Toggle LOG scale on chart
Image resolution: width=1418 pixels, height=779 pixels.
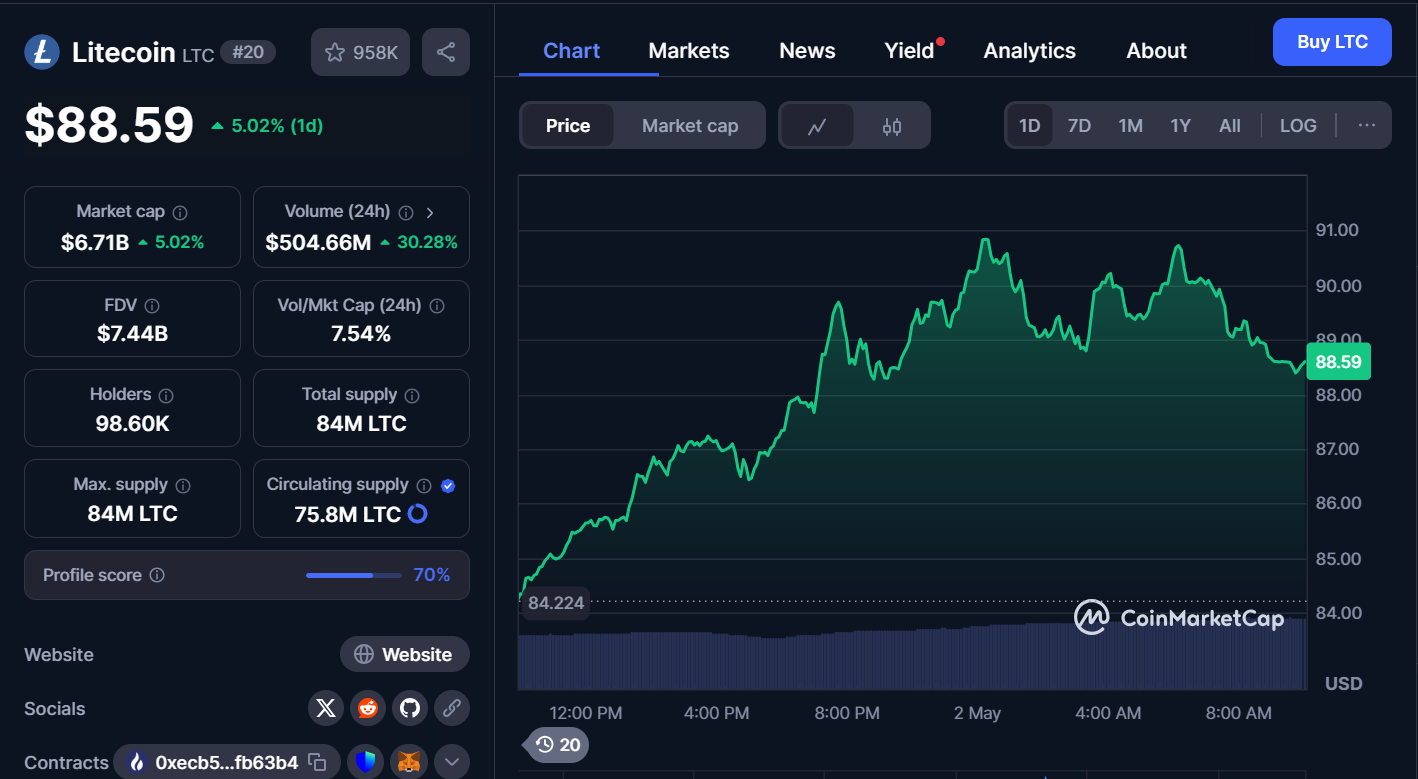pyautogui.click(x=1298, y=126)
